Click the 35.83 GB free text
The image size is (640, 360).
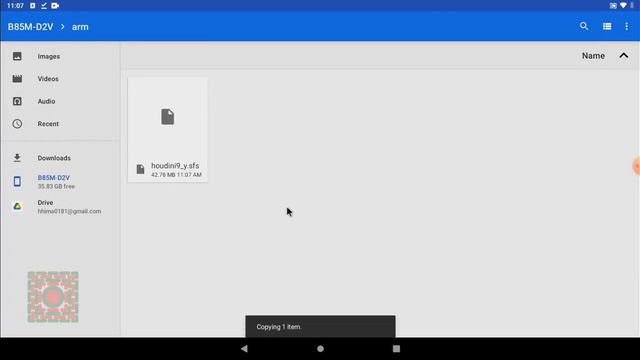[x=56, y=187]
